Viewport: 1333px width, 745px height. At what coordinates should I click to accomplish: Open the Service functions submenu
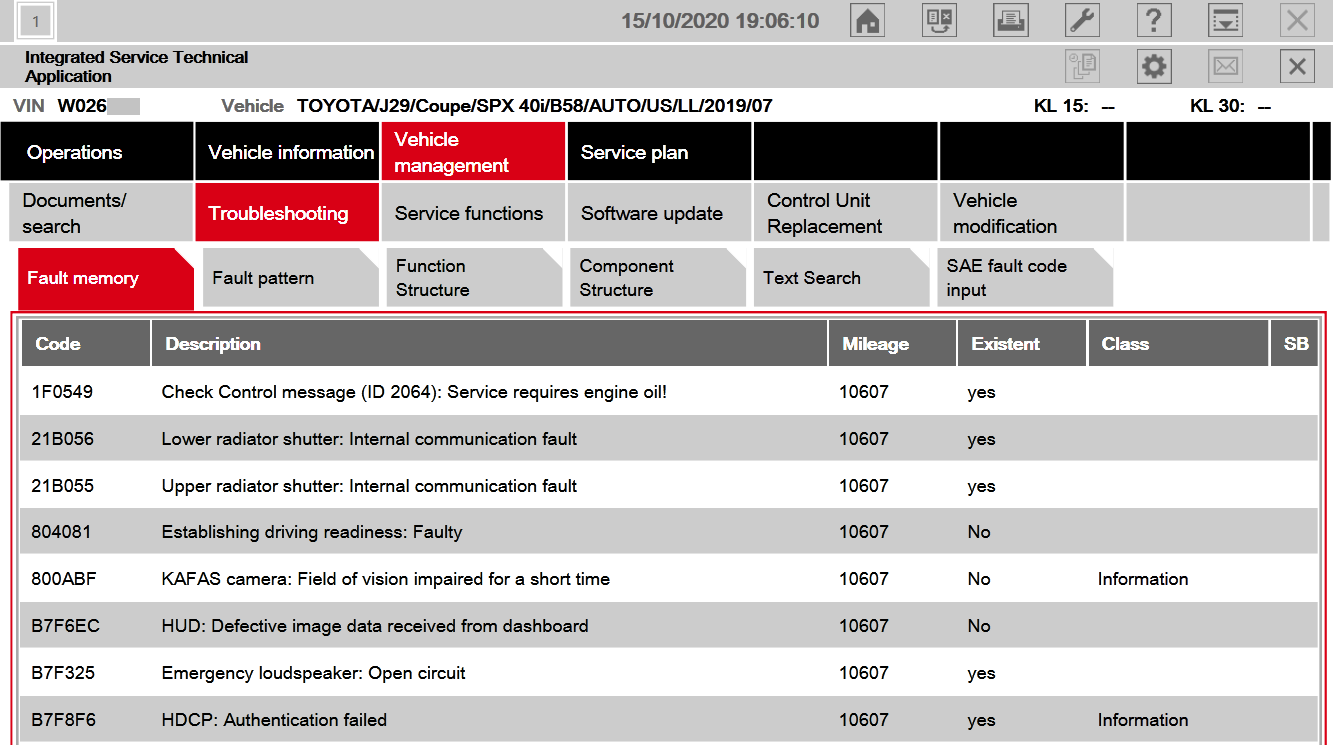tap(468, 213)
